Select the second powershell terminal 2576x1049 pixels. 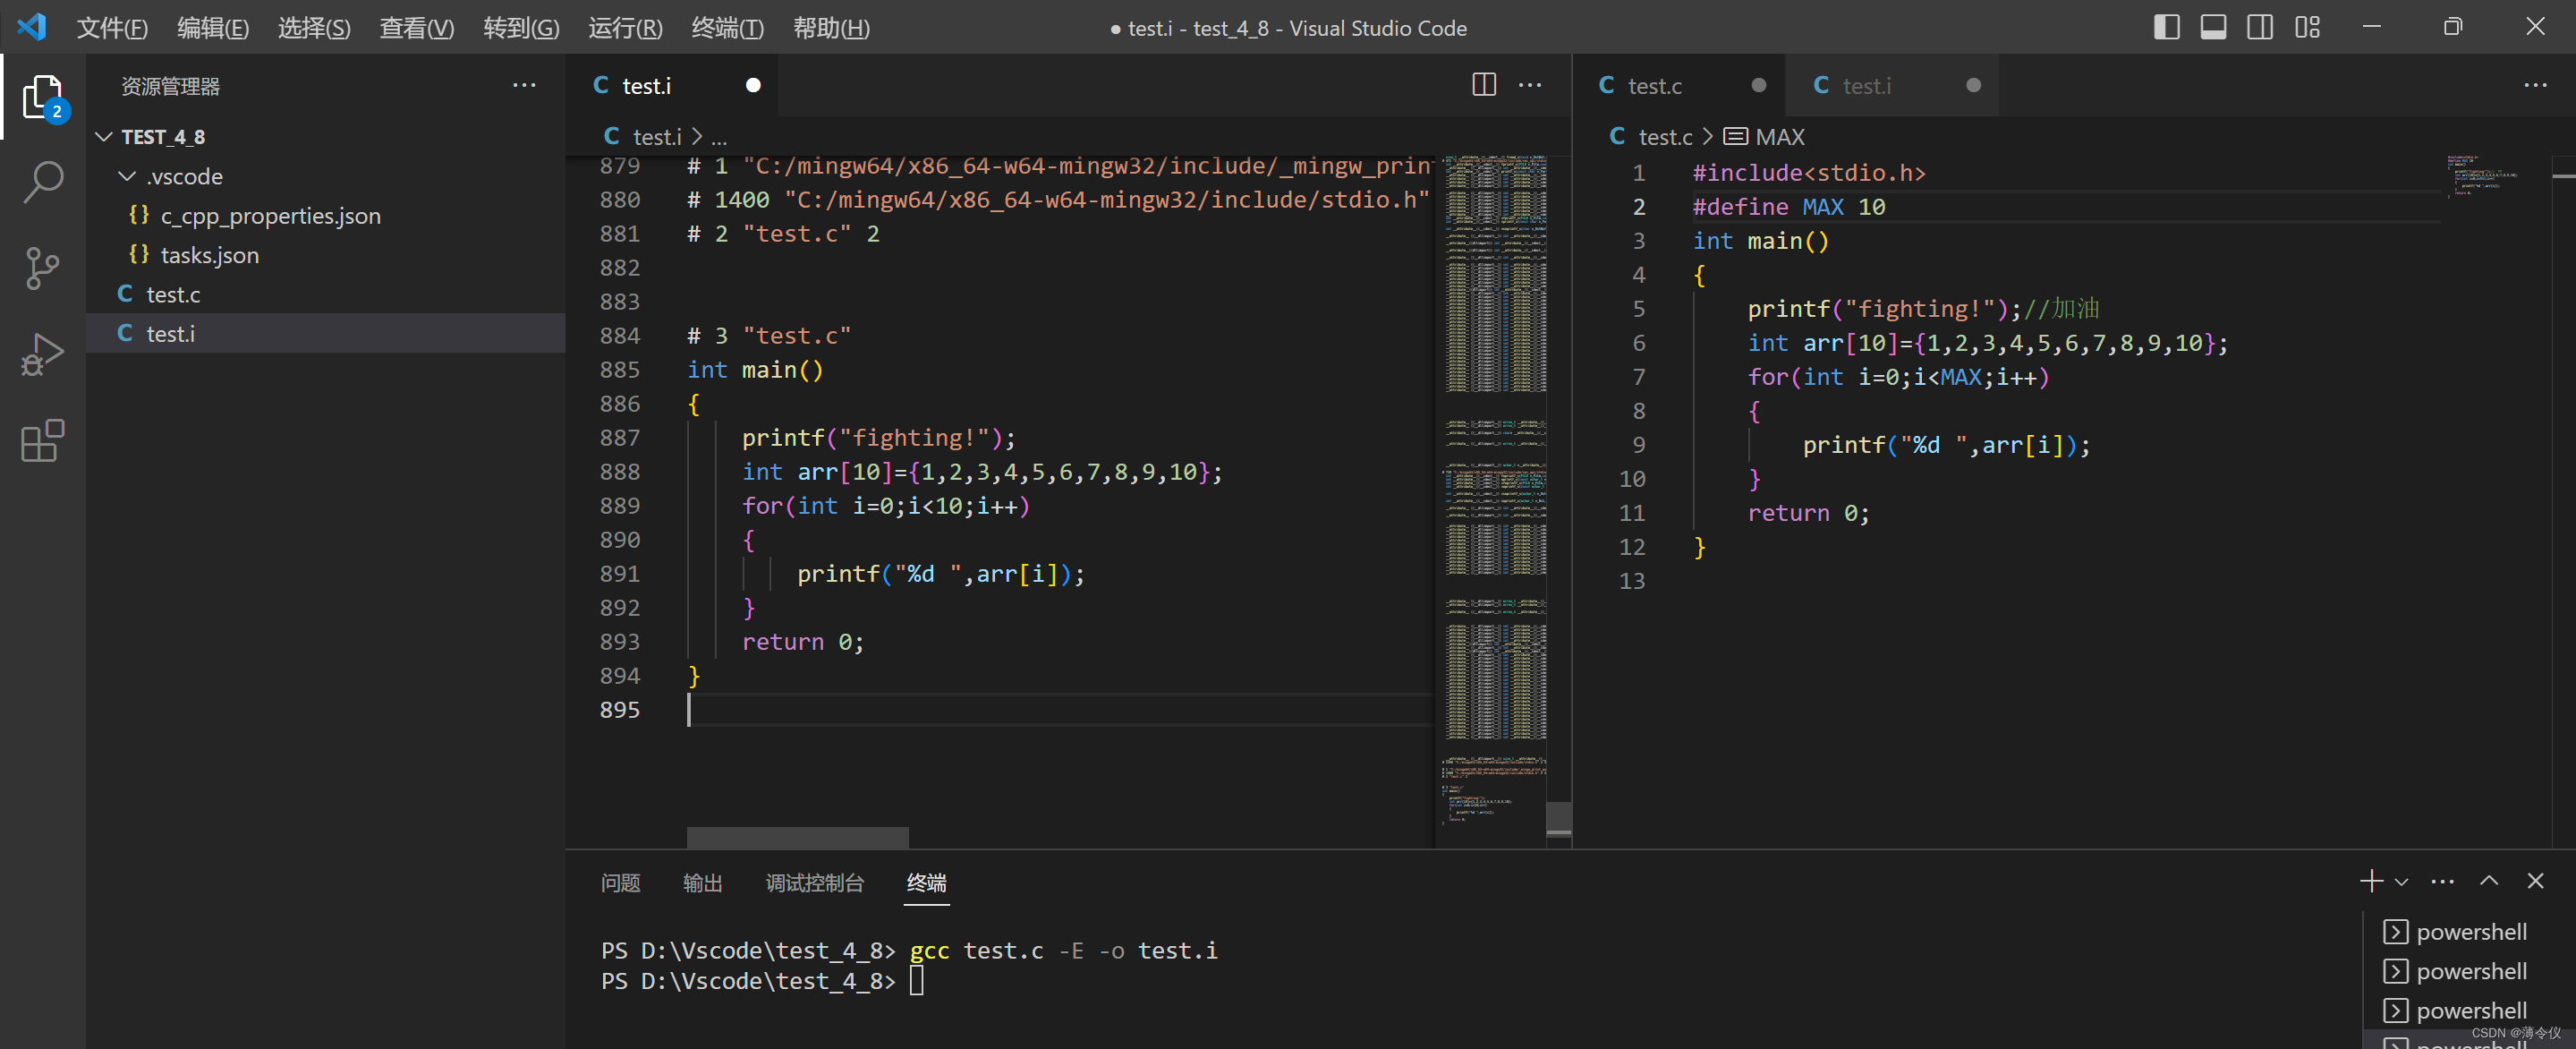(x=2469, y=971)
